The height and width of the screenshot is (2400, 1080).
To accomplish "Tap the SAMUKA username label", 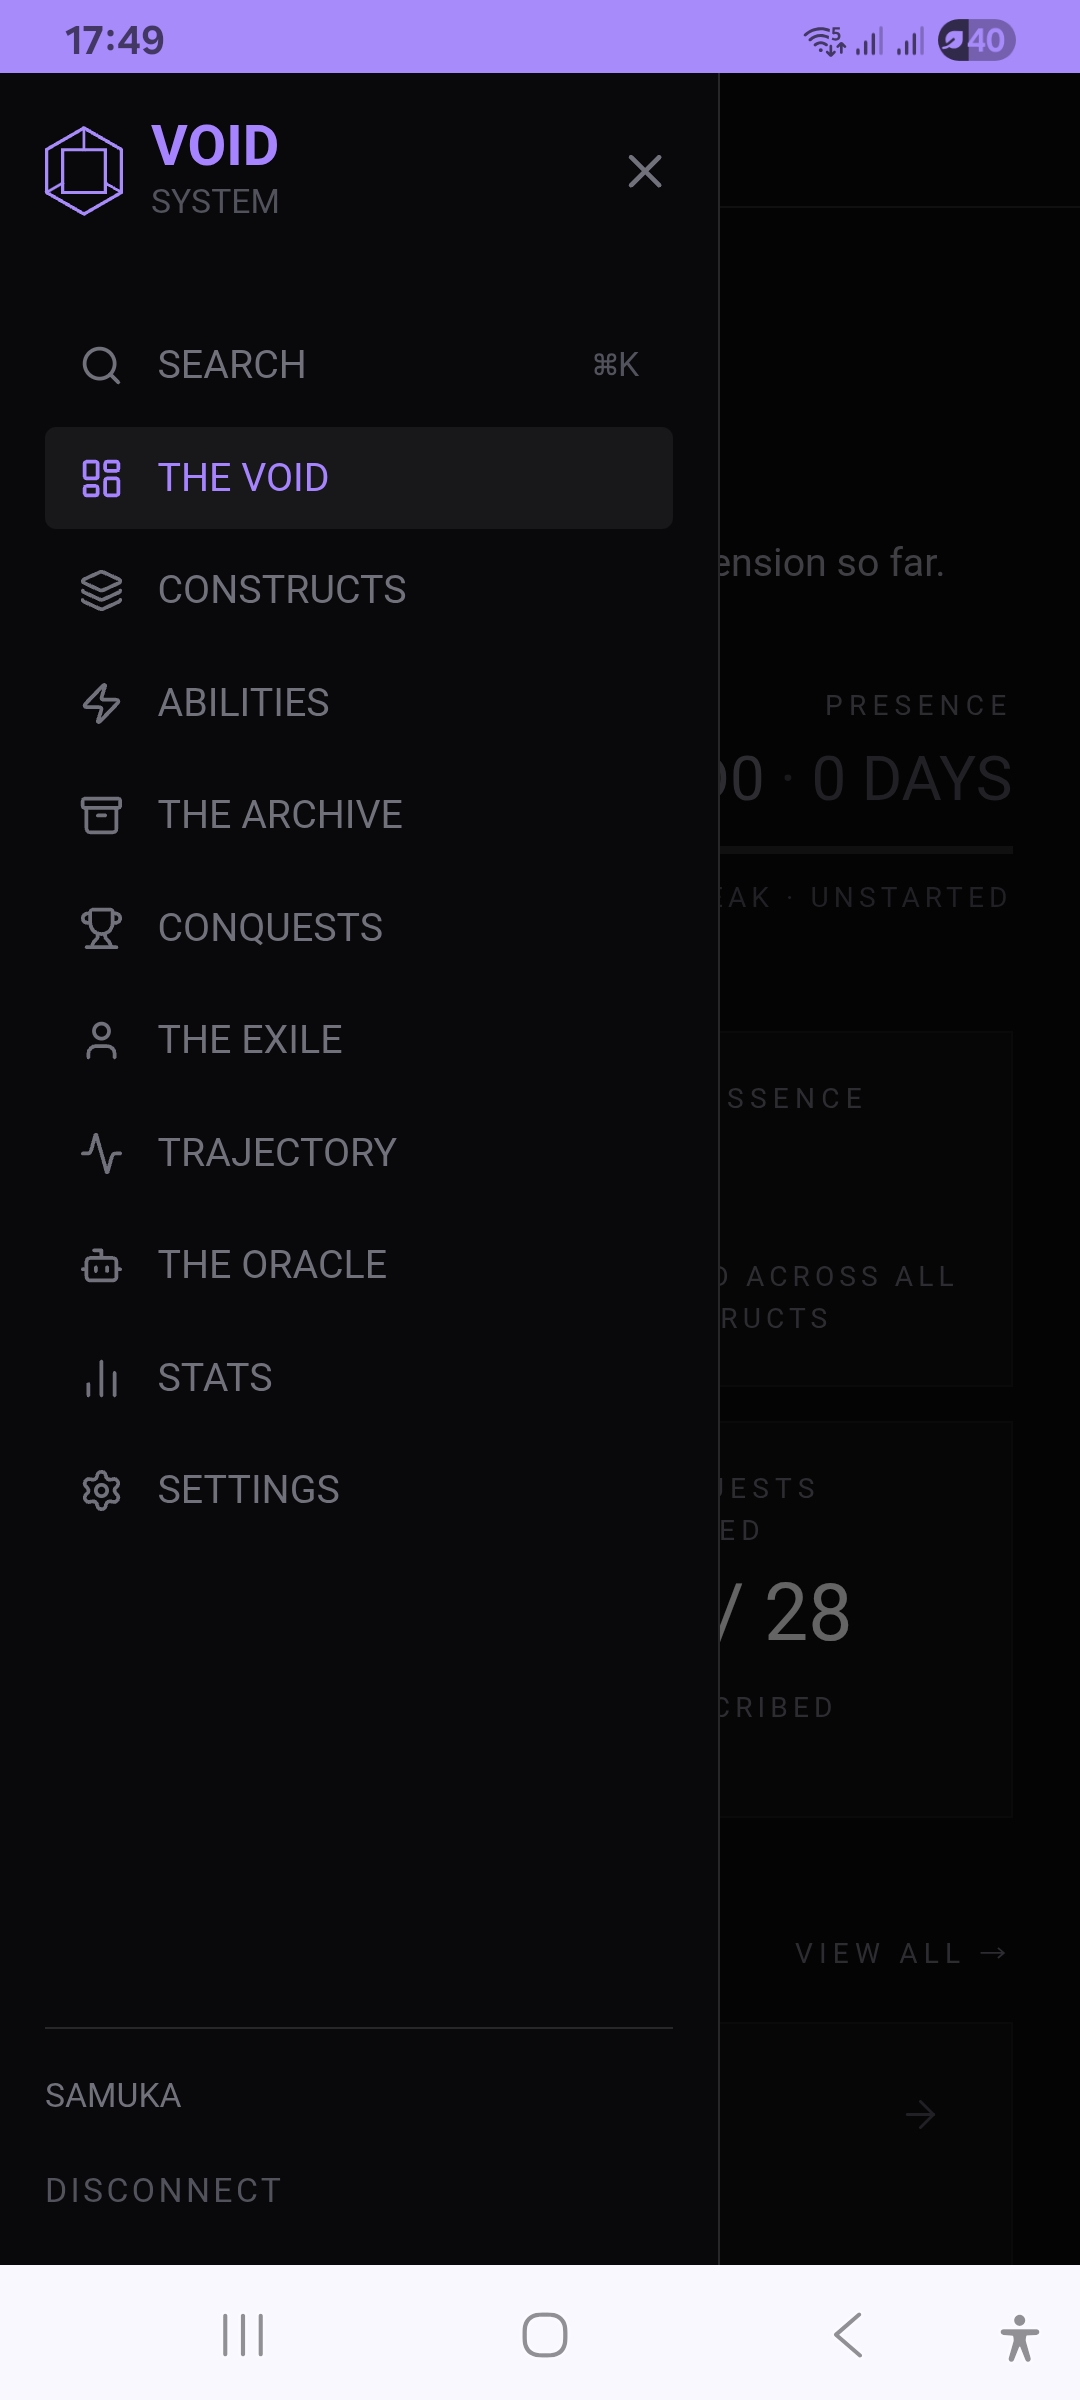I will click(113, 2095).
